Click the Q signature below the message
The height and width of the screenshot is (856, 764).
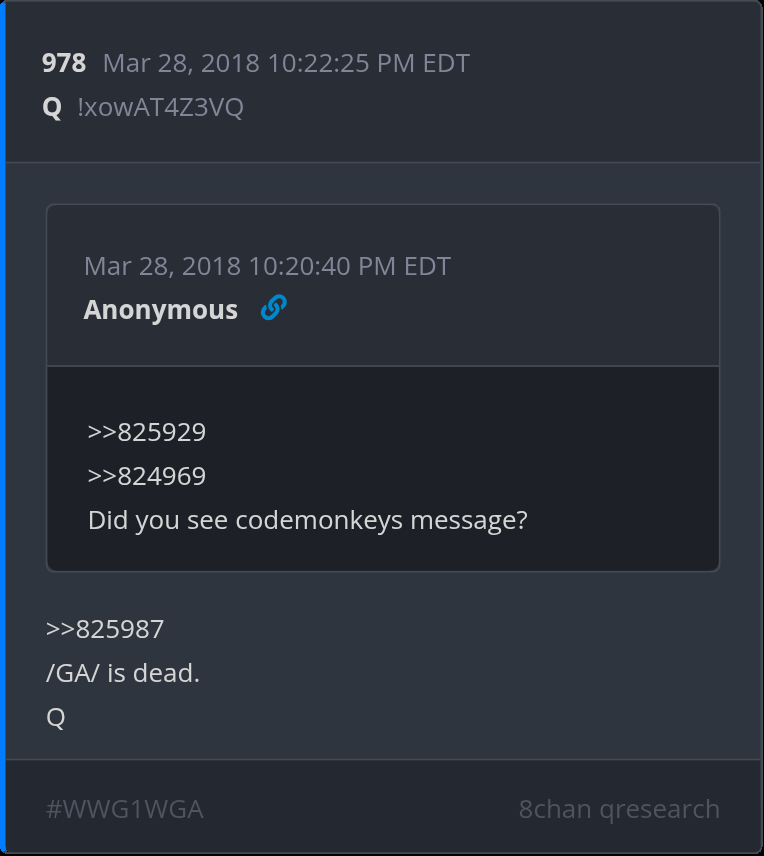56,717
